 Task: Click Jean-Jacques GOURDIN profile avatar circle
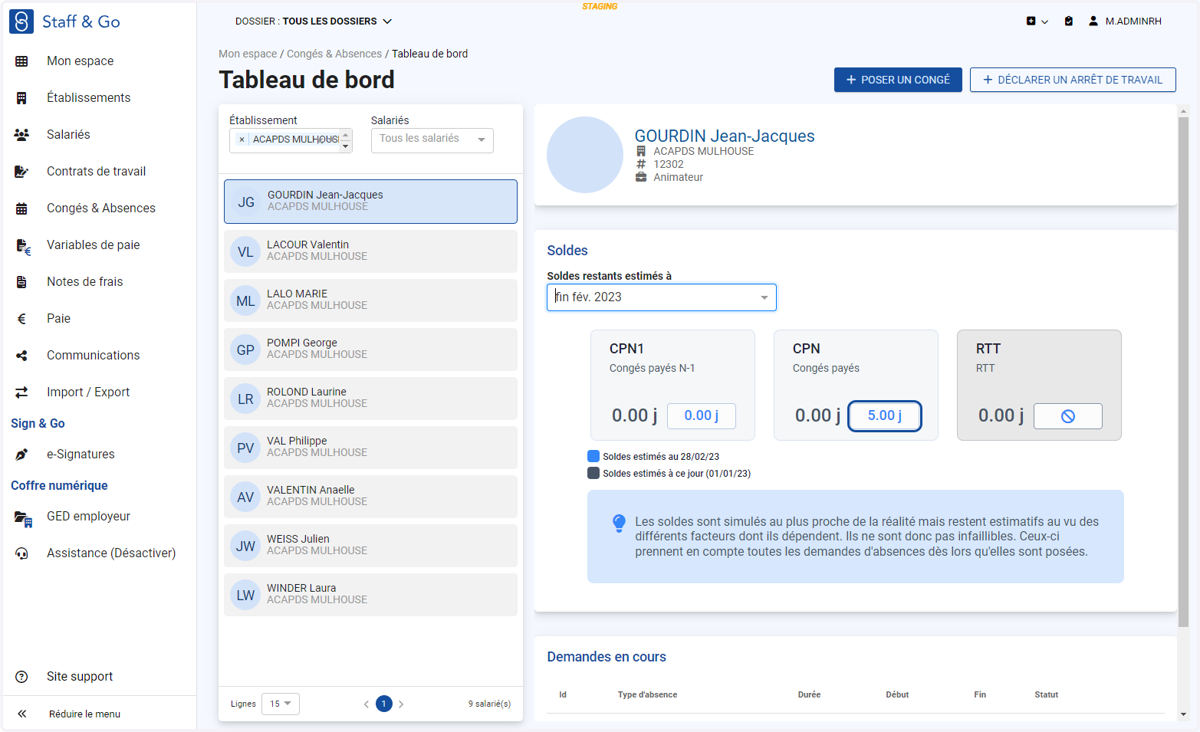point(585,155)
